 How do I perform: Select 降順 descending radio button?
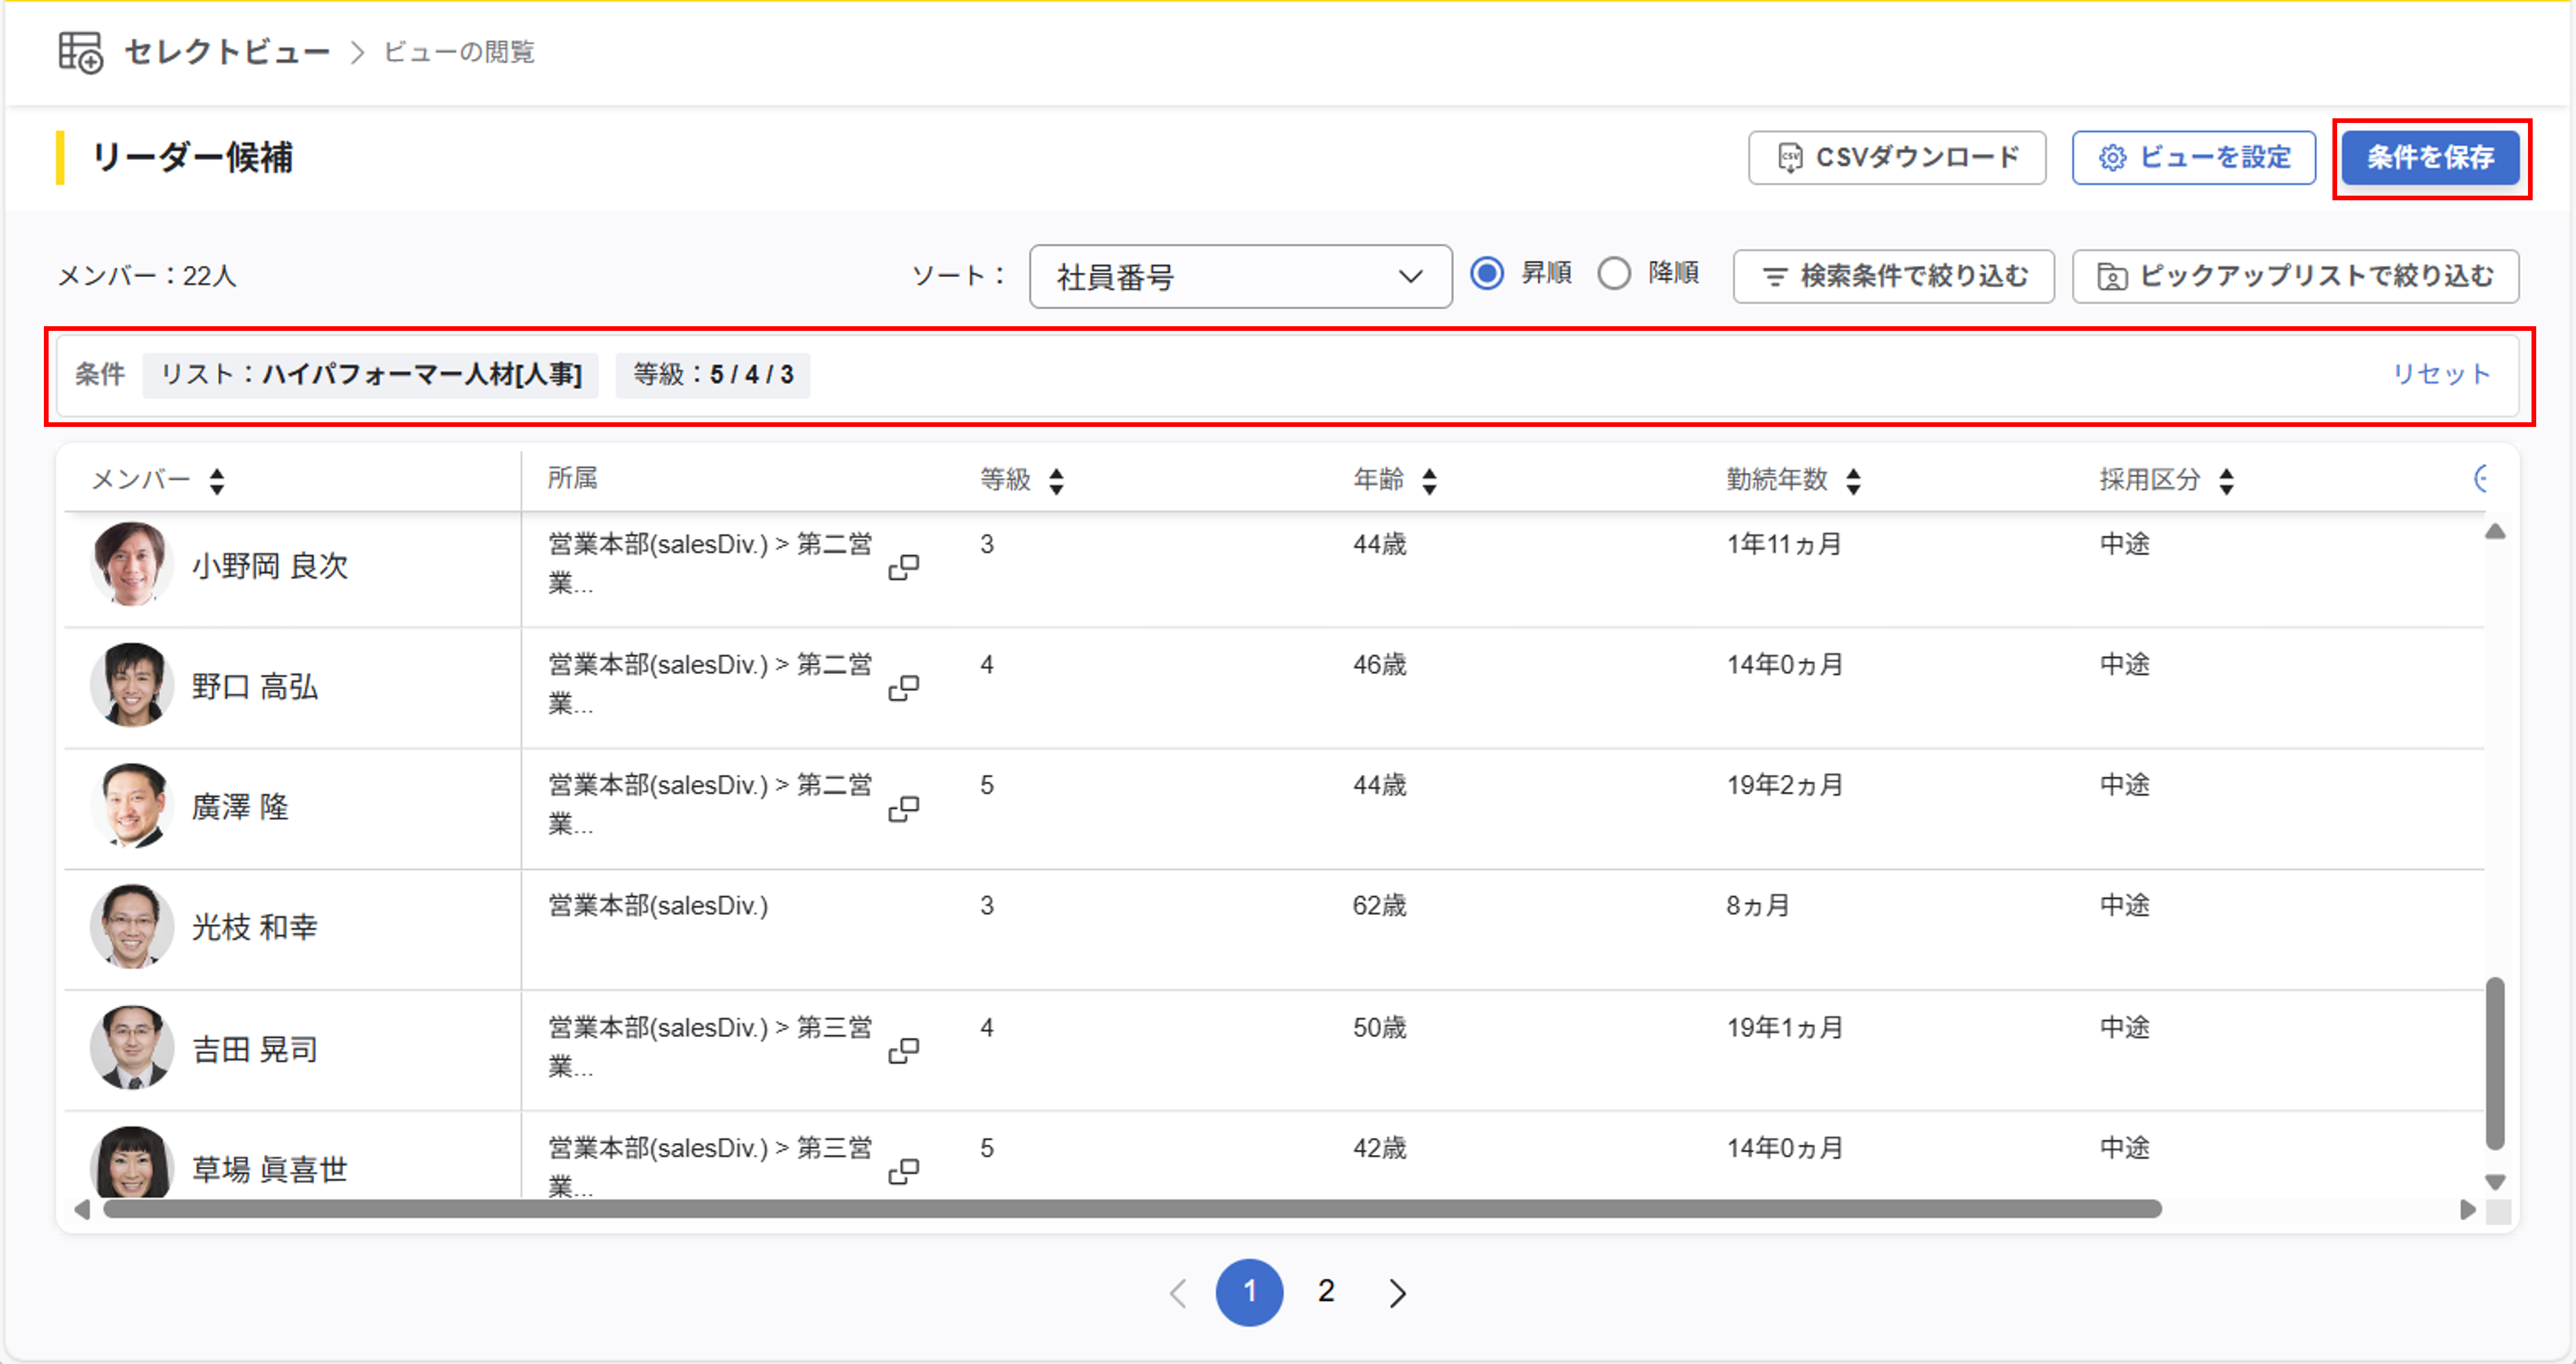tap(1614, 273)
